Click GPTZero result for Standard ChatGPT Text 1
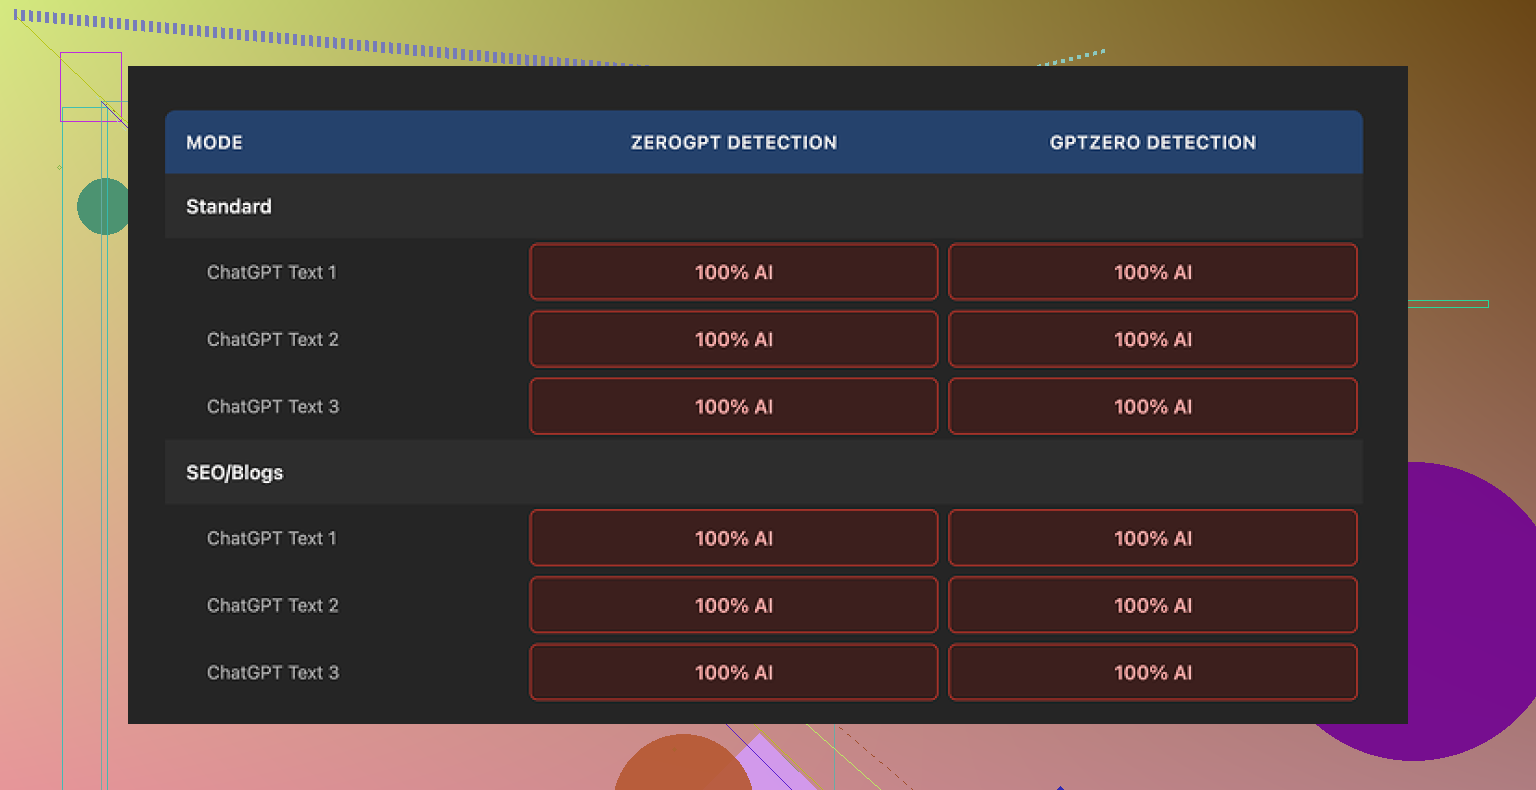The width and height of the screenshot is (1536, 790). [x=1152, y=272]
